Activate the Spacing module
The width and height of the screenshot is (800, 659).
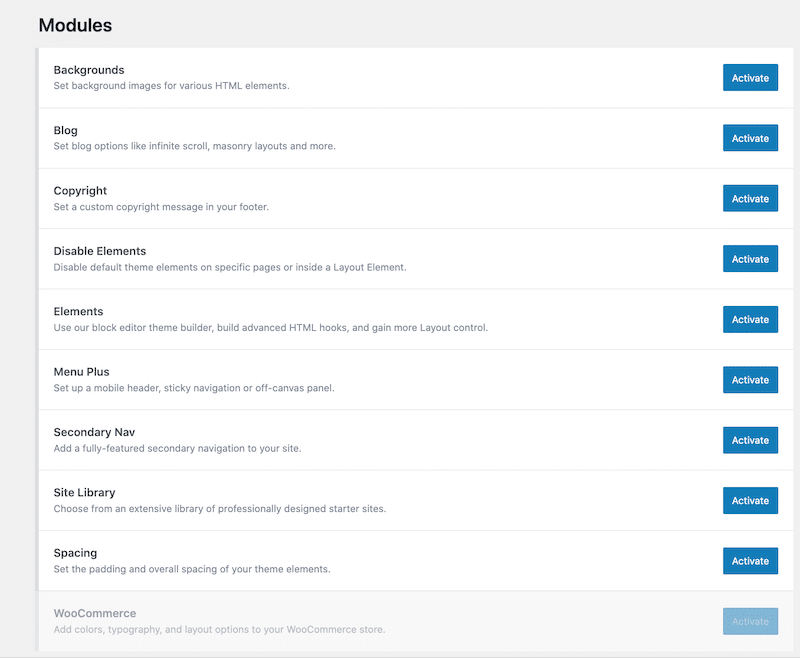pos(750,561)
